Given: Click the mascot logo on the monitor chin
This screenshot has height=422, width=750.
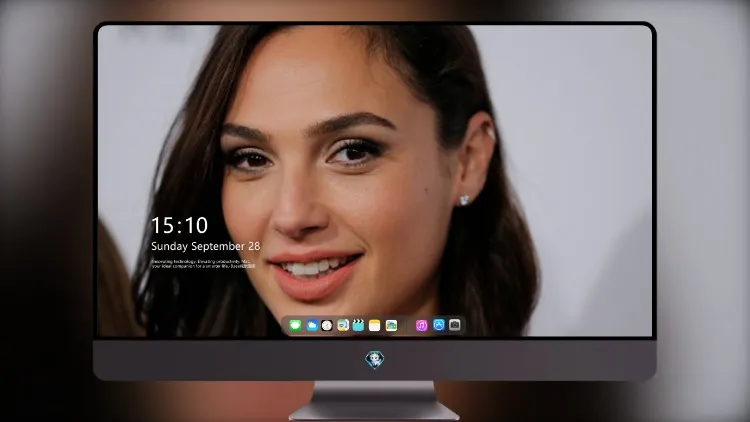Looking at the screenshot, I should 375,360.
